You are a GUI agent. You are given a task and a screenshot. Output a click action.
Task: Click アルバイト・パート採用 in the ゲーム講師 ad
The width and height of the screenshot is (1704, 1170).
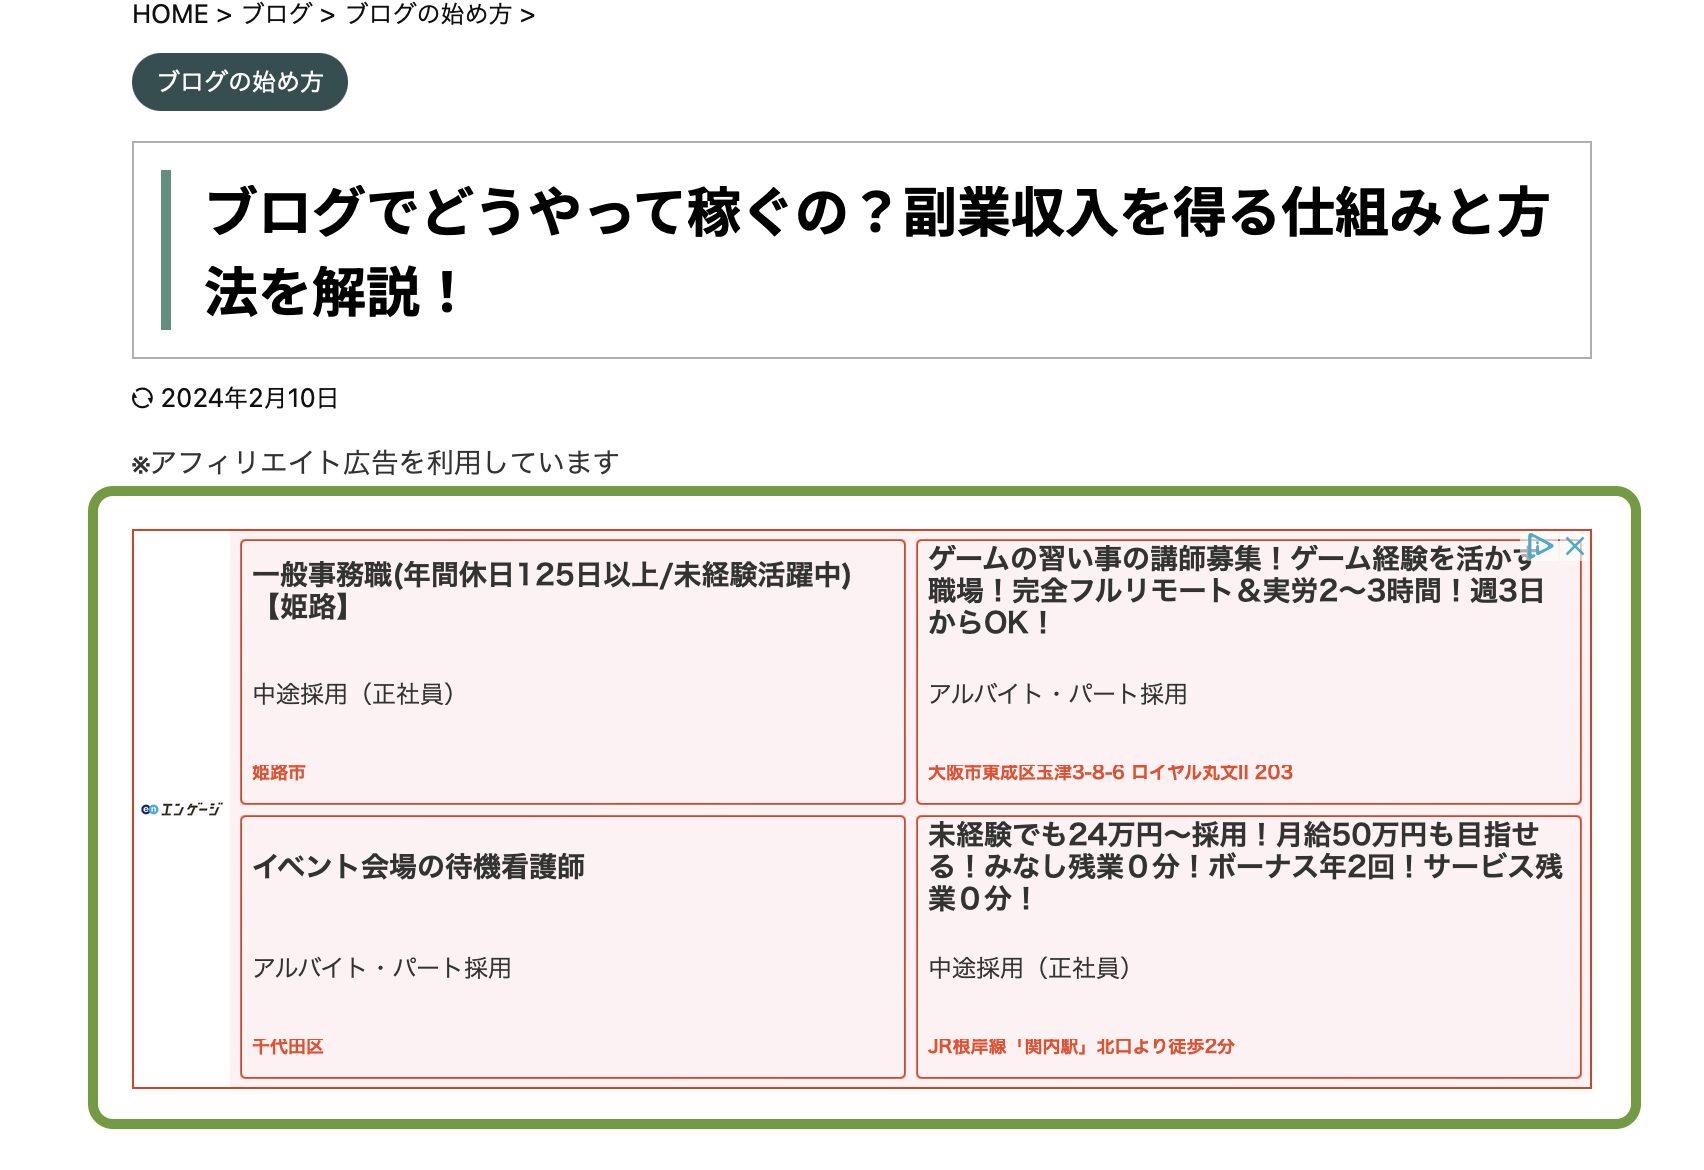pyautogui.click(x=1058, y=694)
